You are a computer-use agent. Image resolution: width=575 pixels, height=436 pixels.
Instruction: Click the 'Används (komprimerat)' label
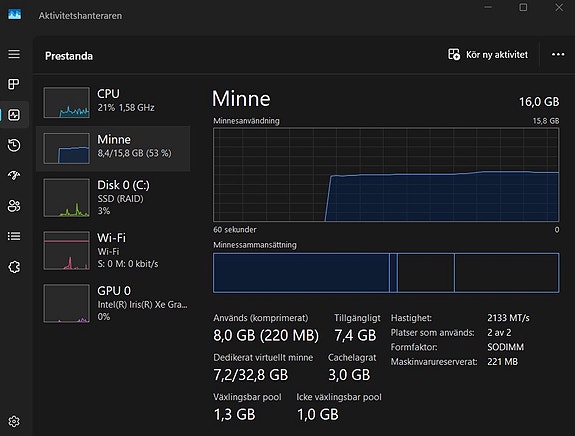tap(261, 318)
